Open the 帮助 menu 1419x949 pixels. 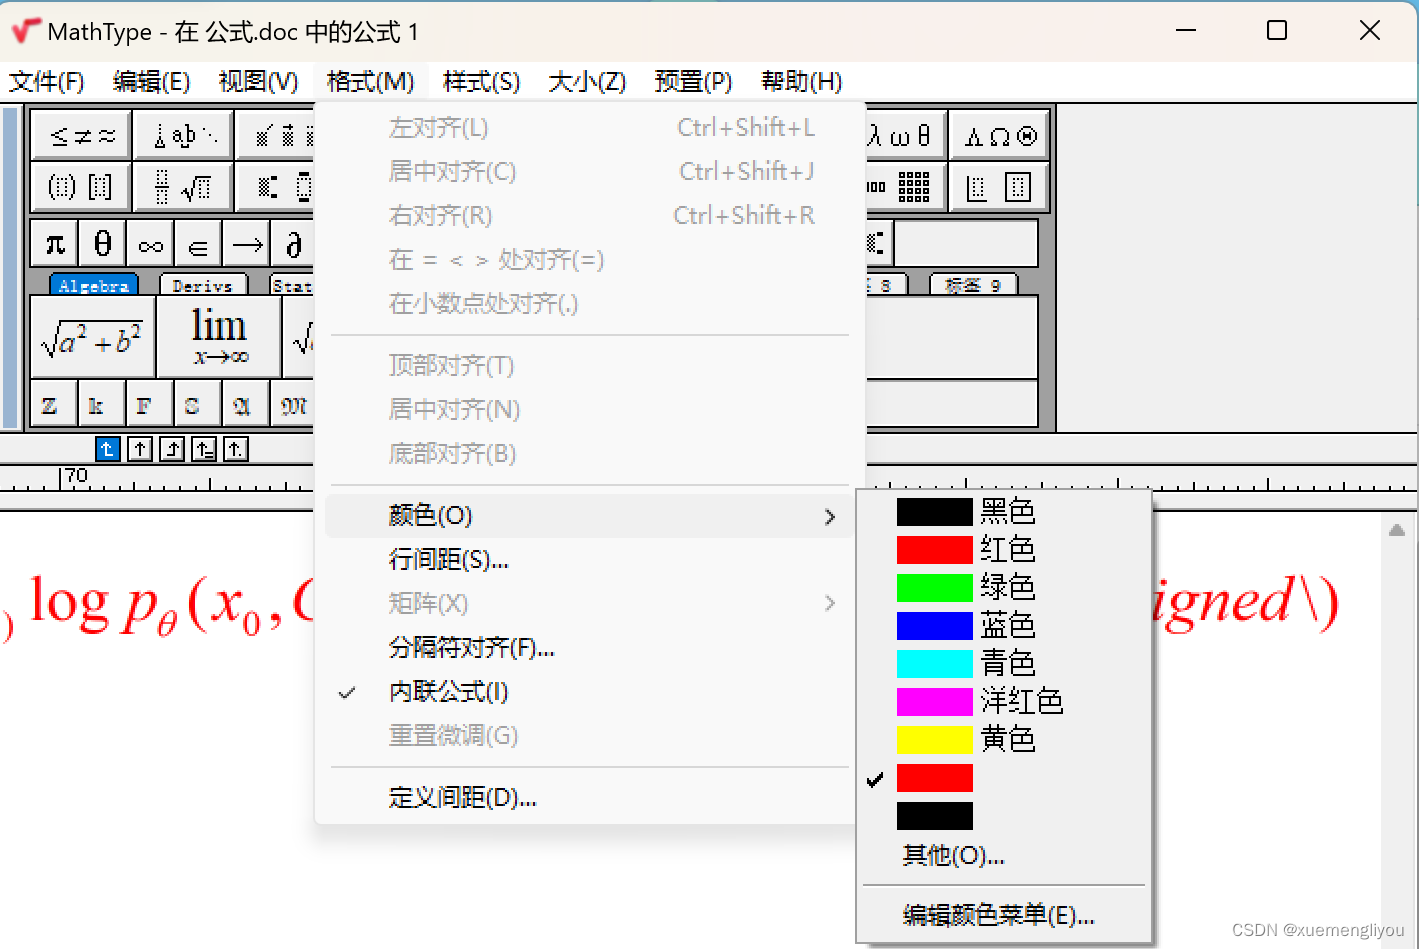point(801,82)
